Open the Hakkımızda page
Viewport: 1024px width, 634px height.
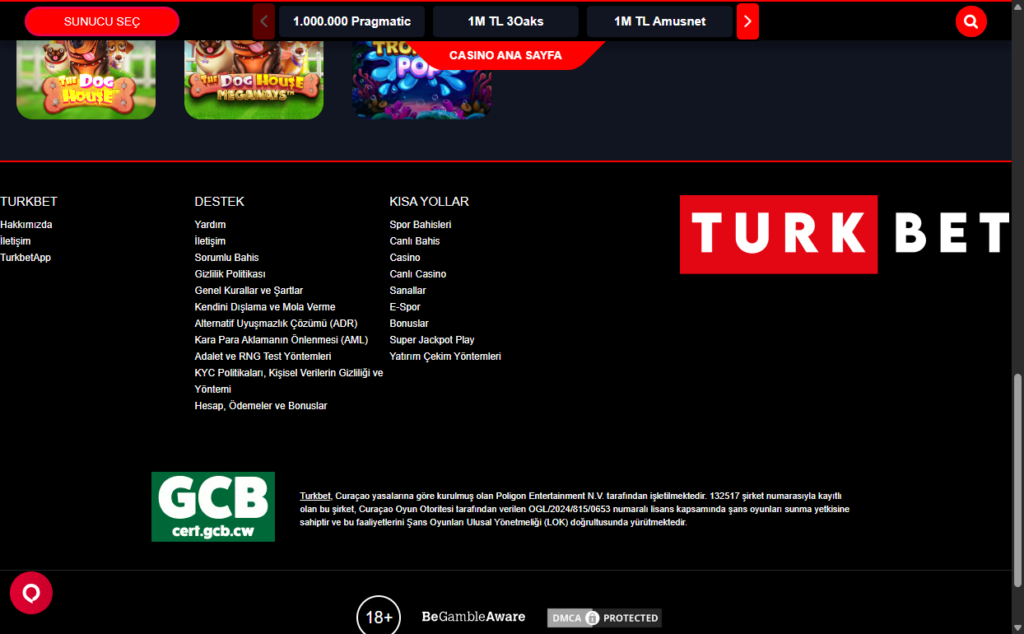pyautogui.click(x=25, y=224)
